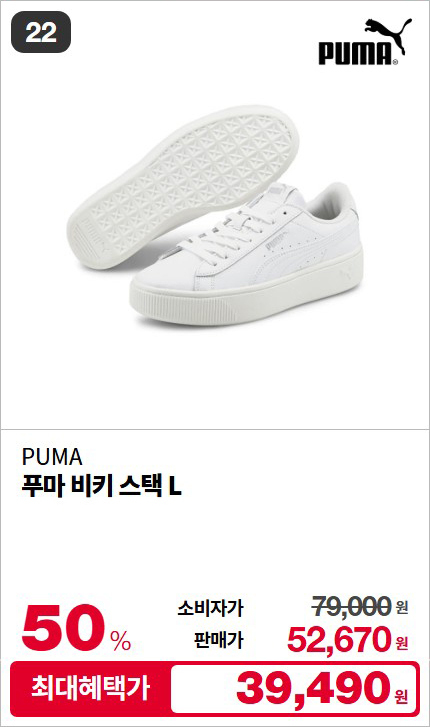
Task: Select the 소비자가 label
Action: tap(210, 608)
